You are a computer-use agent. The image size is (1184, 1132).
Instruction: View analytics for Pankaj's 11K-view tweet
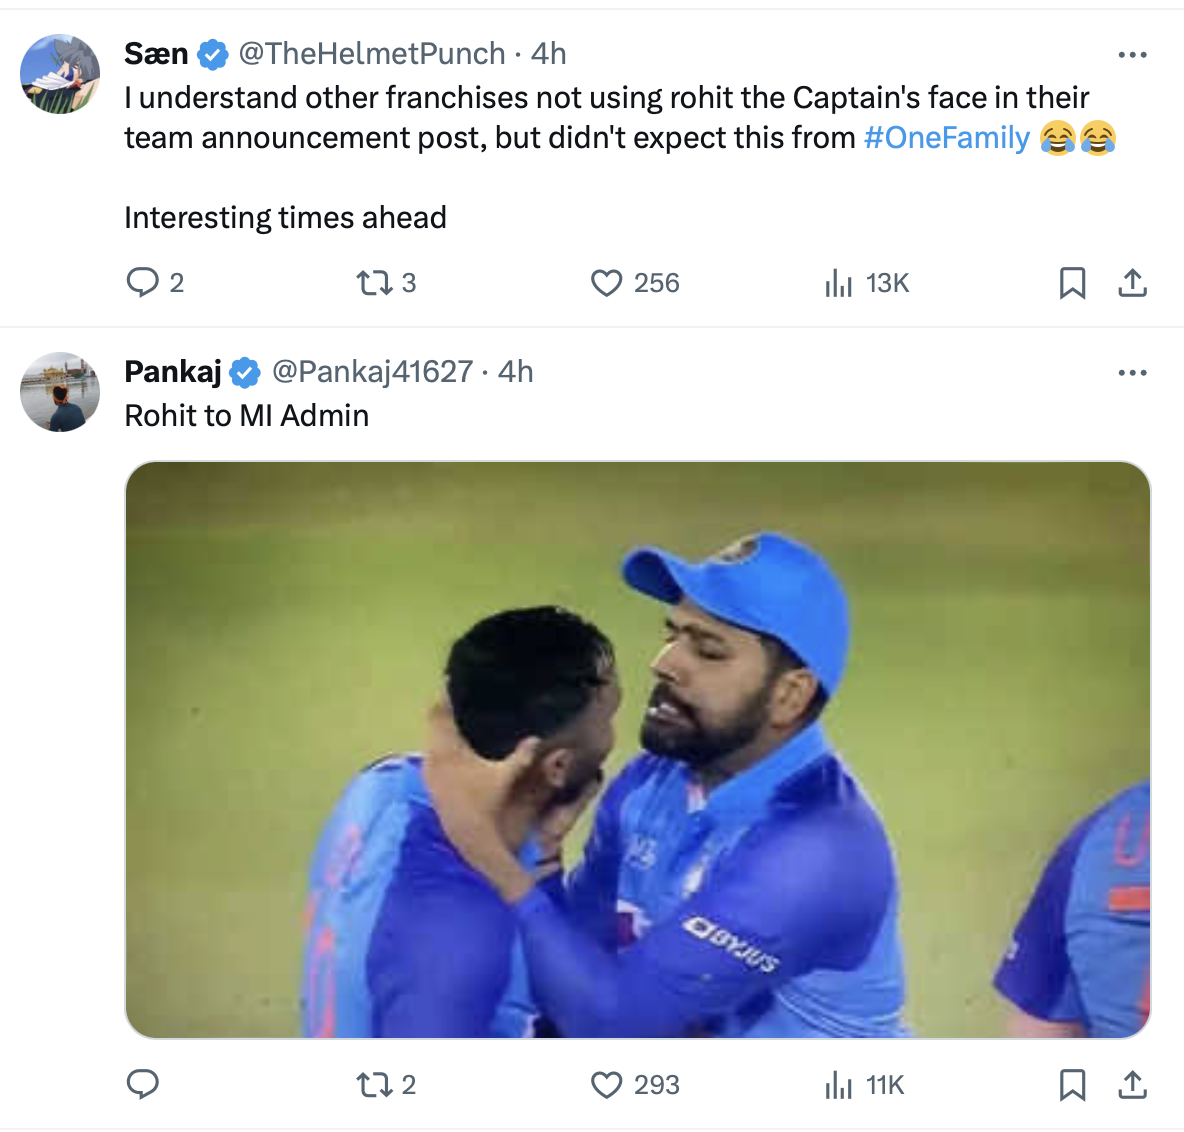click(x=838, y=1085)
